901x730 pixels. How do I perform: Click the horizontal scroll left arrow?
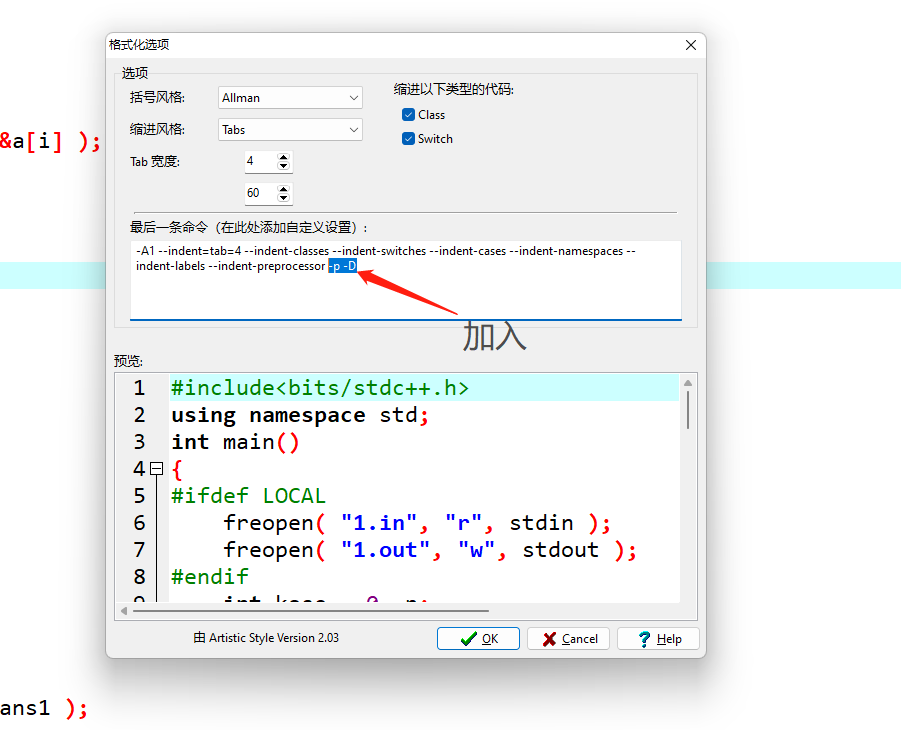pos(124,611)
